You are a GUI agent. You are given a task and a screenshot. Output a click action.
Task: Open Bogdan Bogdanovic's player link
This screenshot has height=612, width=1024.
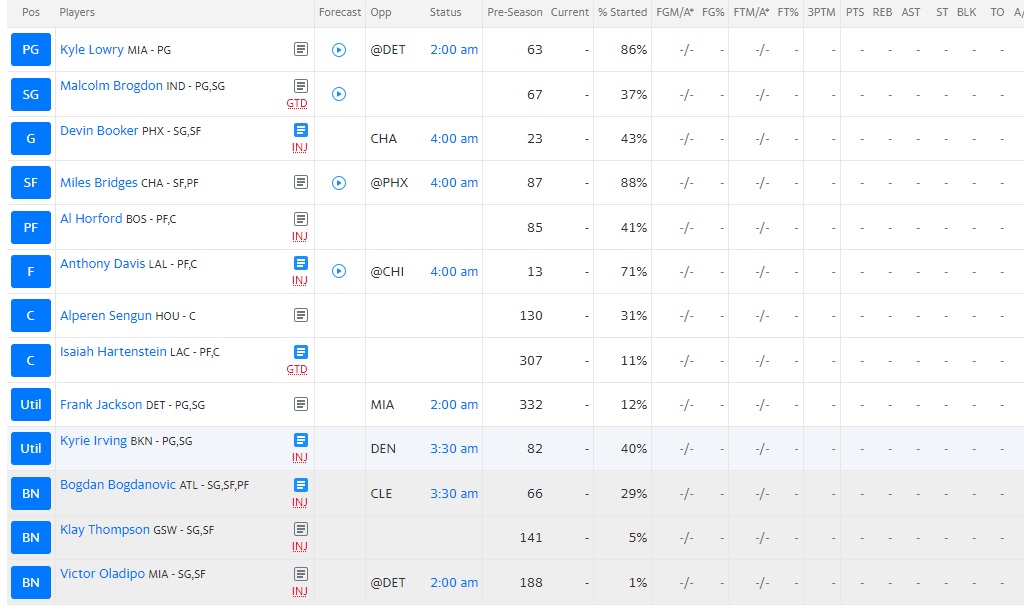[x=118, y=485]
